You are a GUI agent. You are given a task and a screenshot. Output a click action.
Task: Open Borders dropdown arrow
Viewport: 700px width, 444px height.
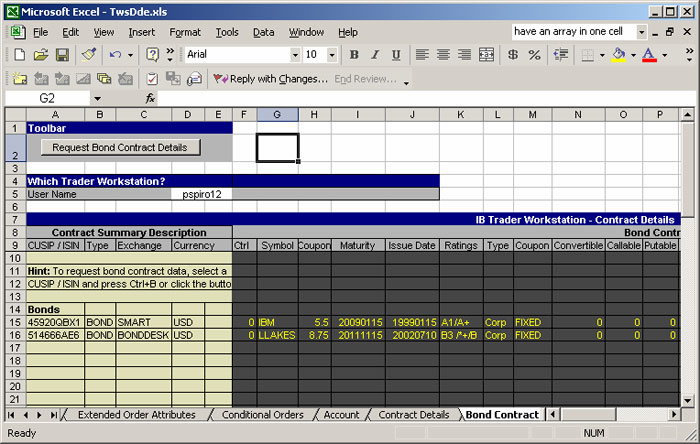602,55
